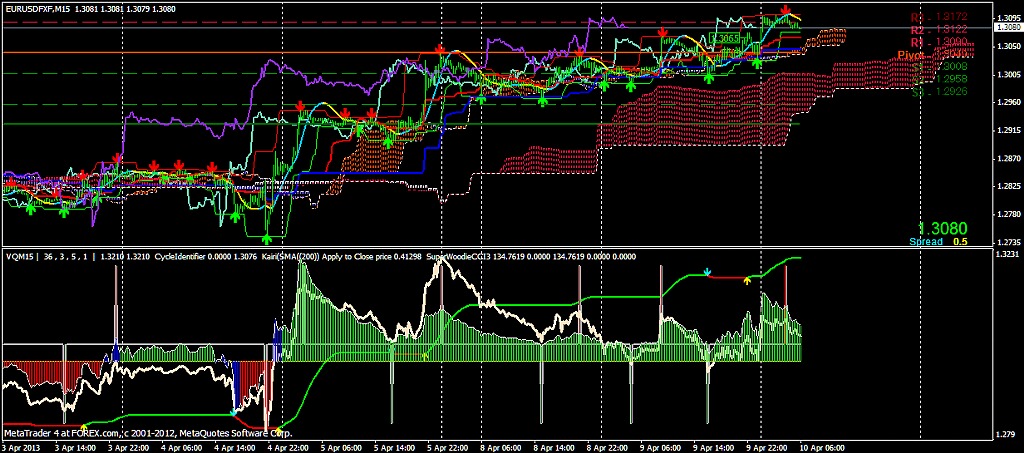Click the lowest green buy arrow on the chart

pos(267,239)
